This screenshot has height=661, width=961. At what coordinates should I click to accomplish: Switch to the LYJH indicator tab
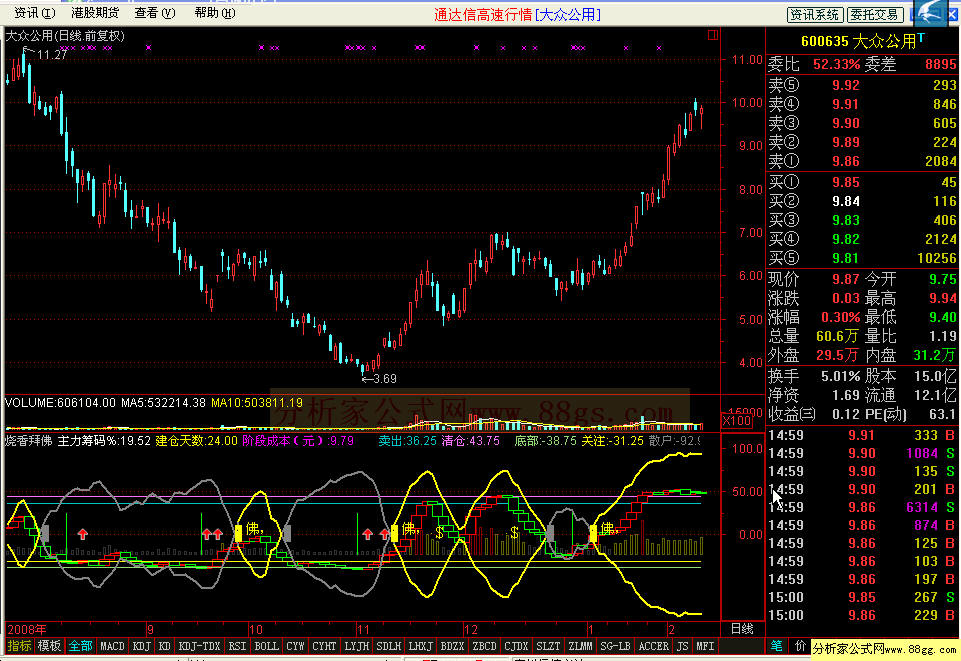357,646
